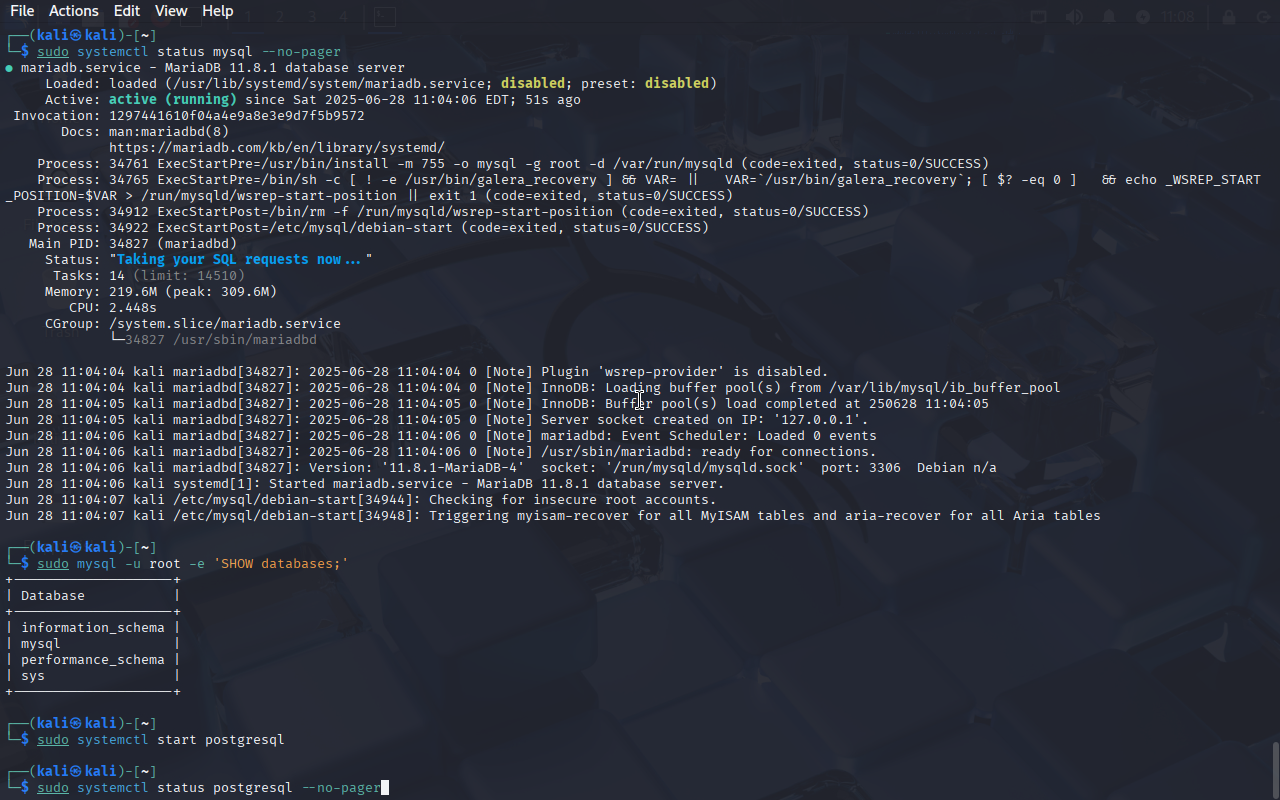Click the 'status postgresql --no-pager' command line
This screenshot has height=800, width=1280.
(209, 787)
